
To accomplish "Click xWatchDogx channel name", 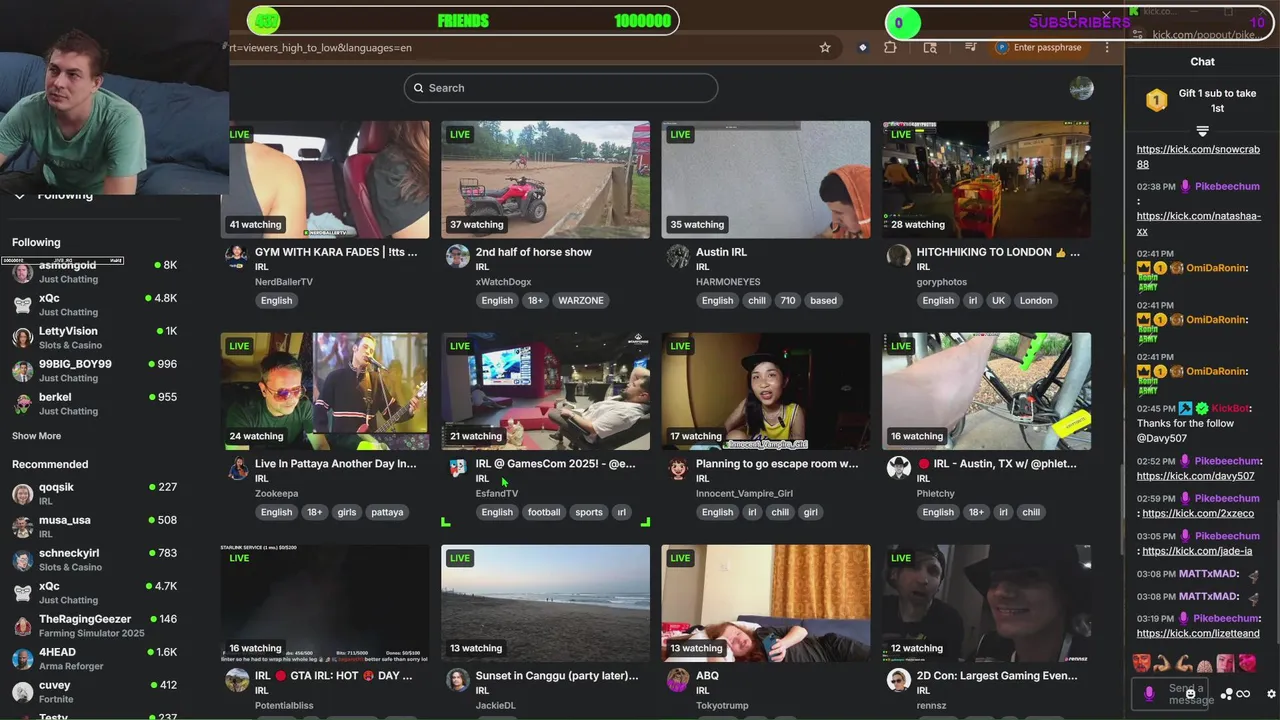I will coord(503,282).
